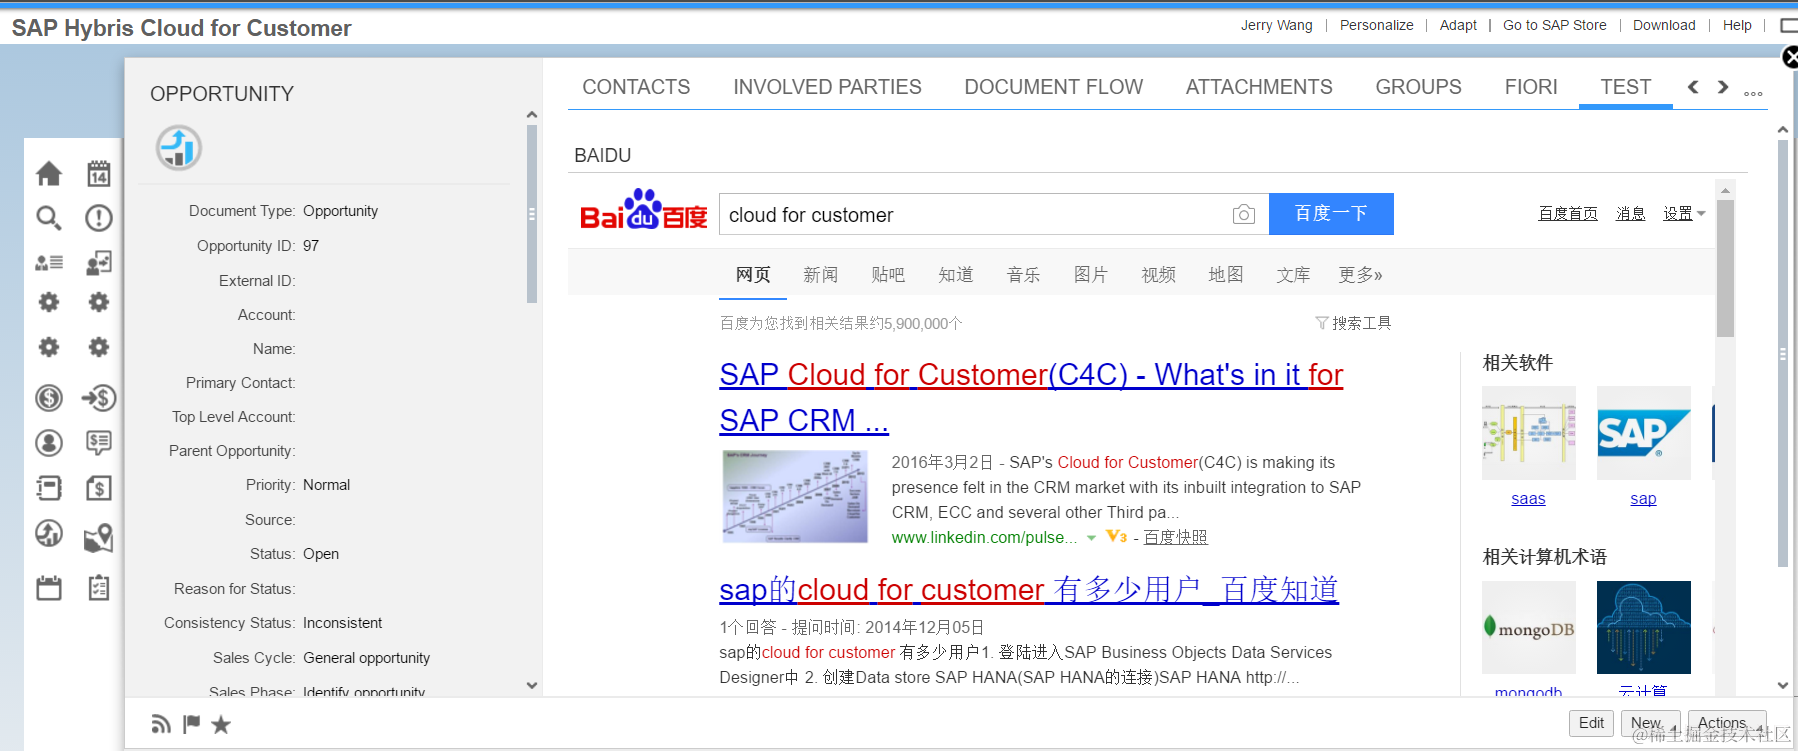Open the checklist clipboard sidebar icon
Viewport: 1798px width, 751px height.
point(98,588)
